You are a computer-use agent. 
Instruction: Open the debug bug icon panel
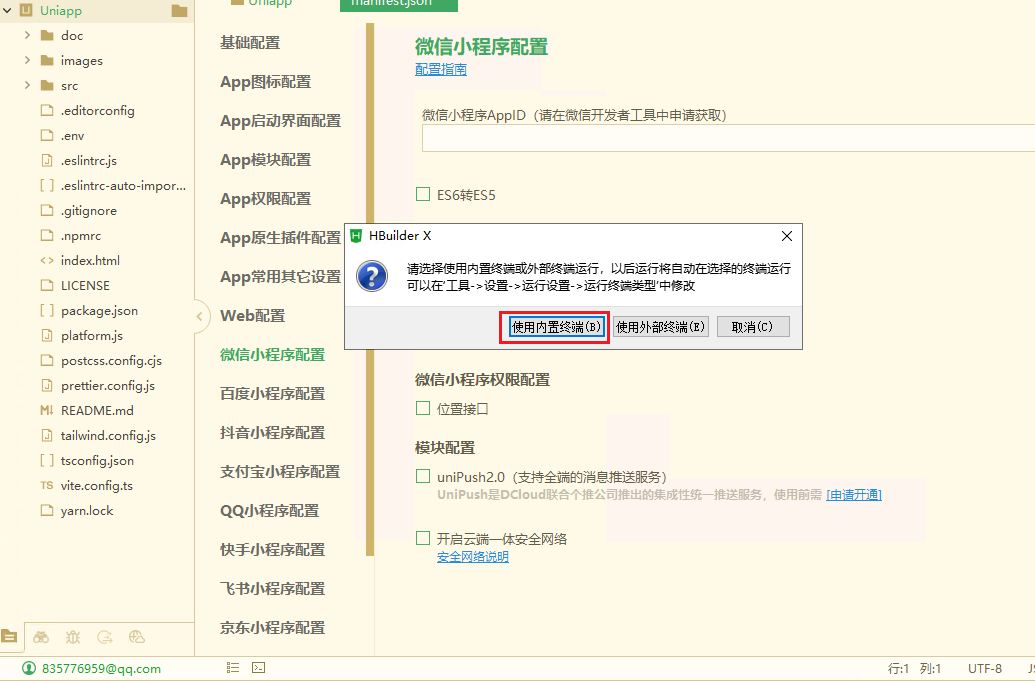73,636
